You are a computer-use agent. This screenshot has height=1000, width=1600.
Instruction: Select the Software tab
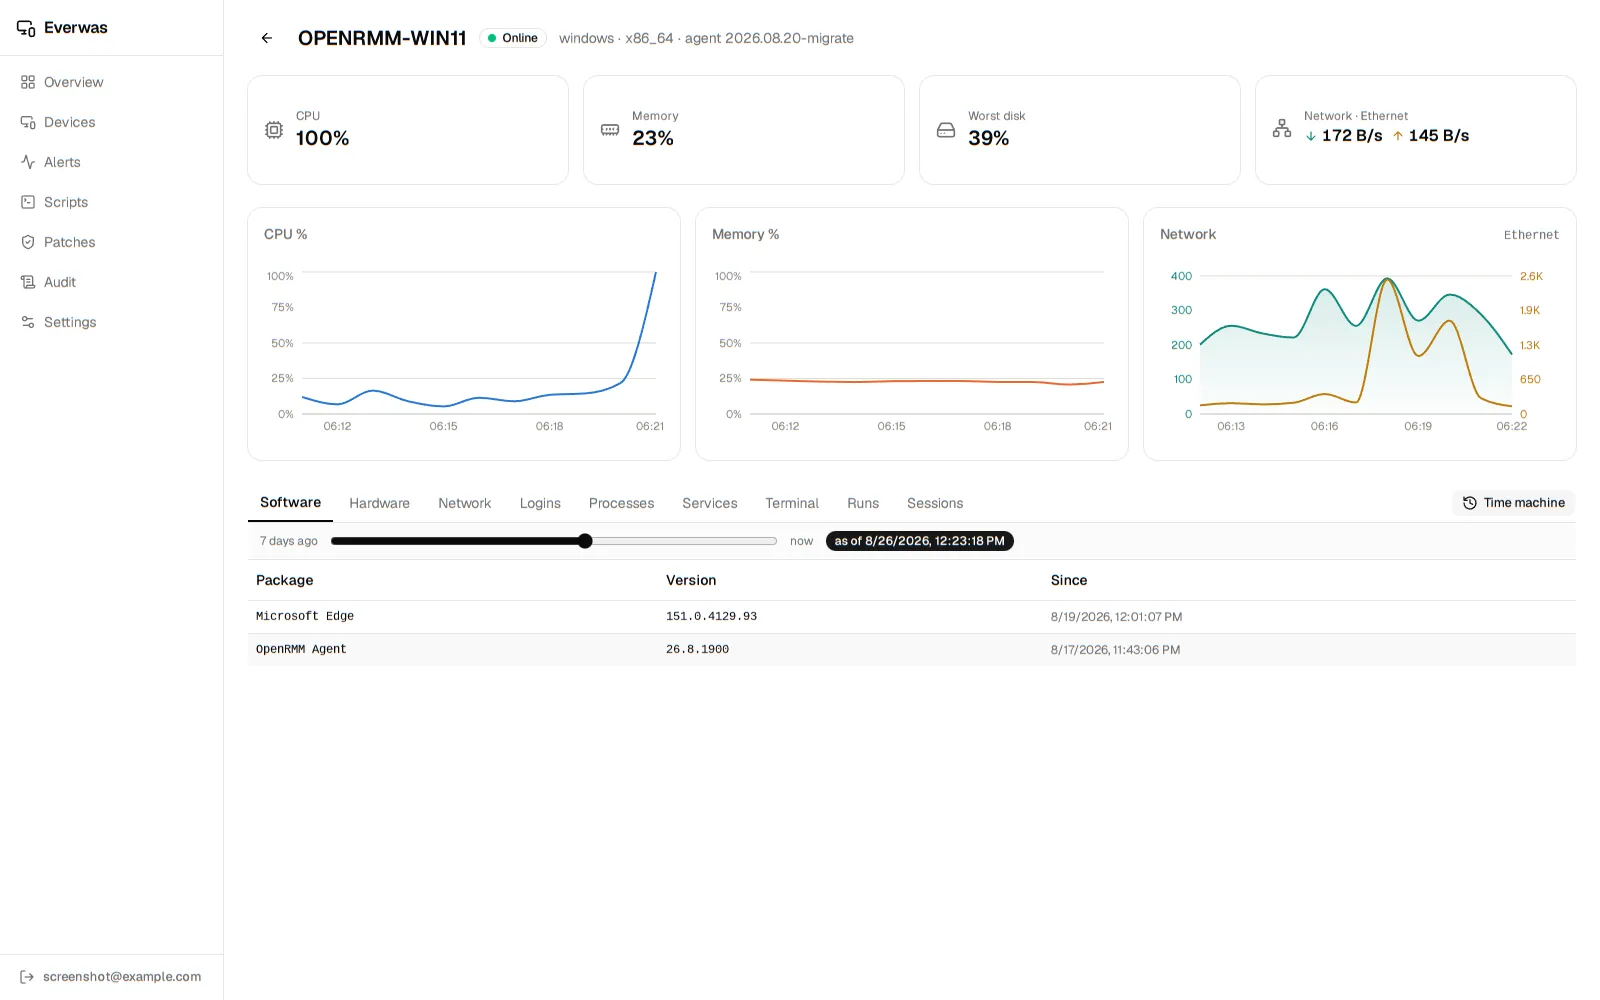(x=290, y=503)
